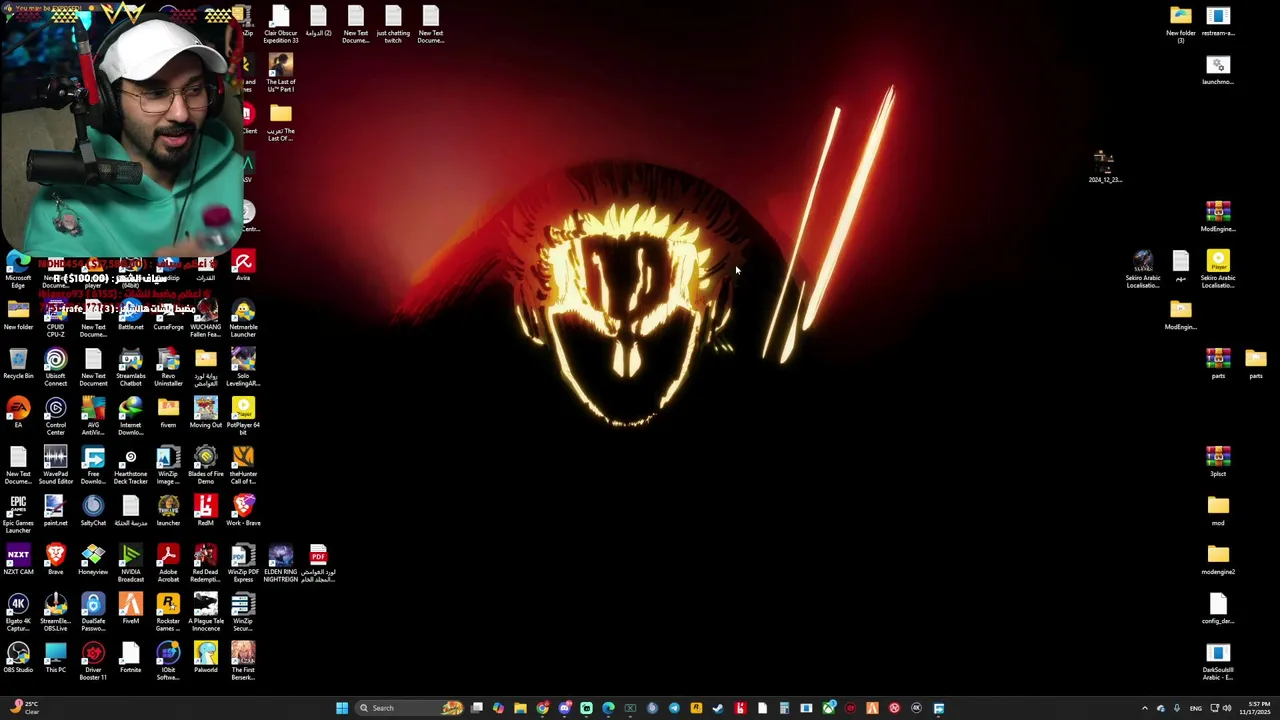Screen dimensions: 1280x720
Task: Open DarkSoulsIII Arabic file icon
Action: (x=1218, y=661)
